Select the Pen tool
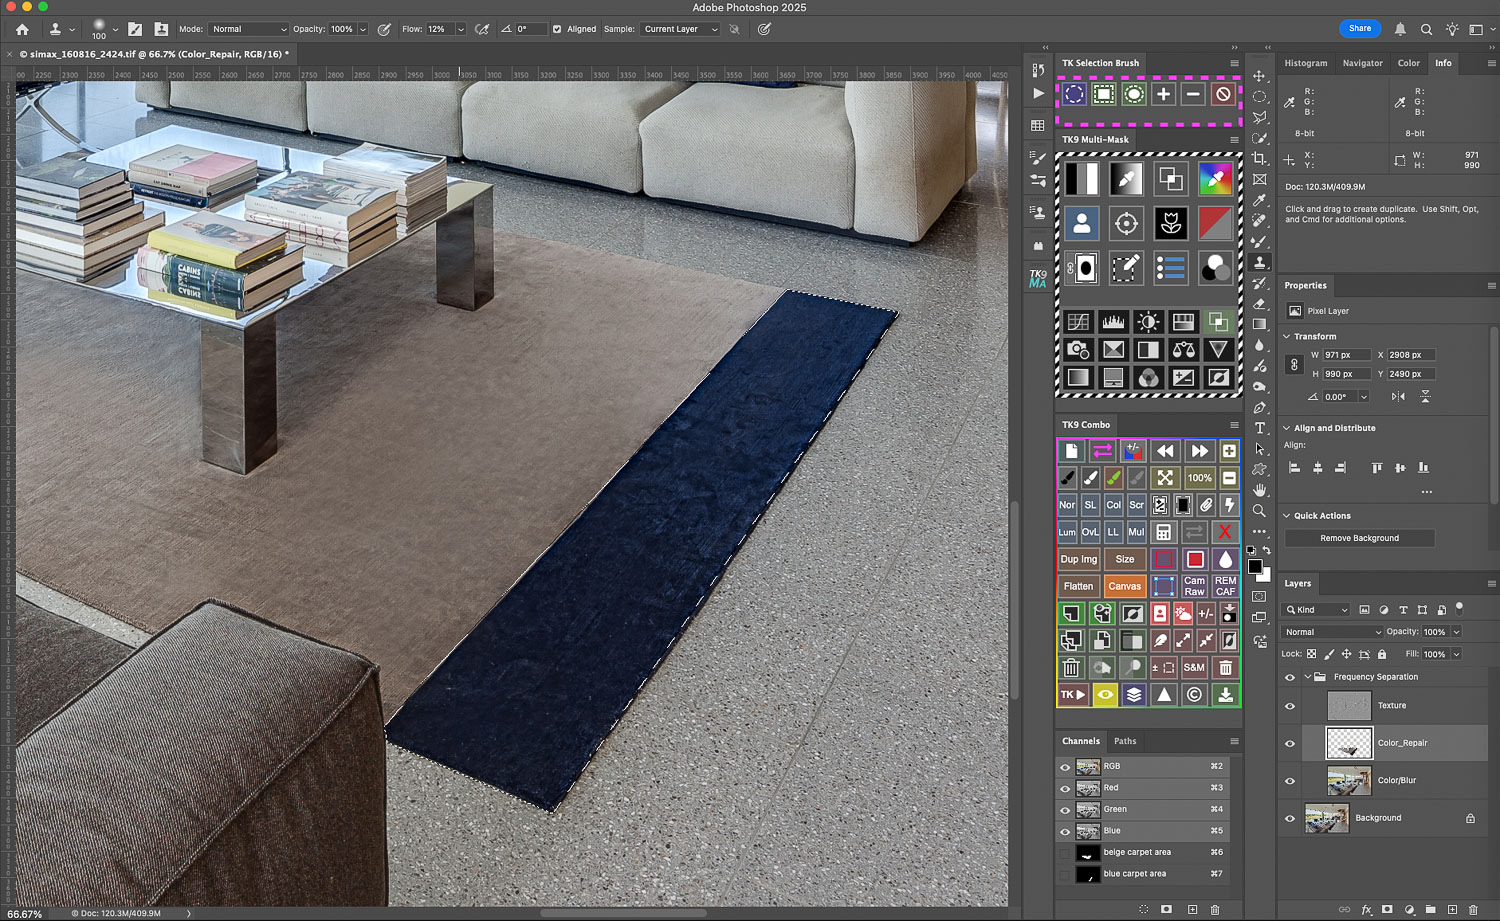 pos(1260,407)
